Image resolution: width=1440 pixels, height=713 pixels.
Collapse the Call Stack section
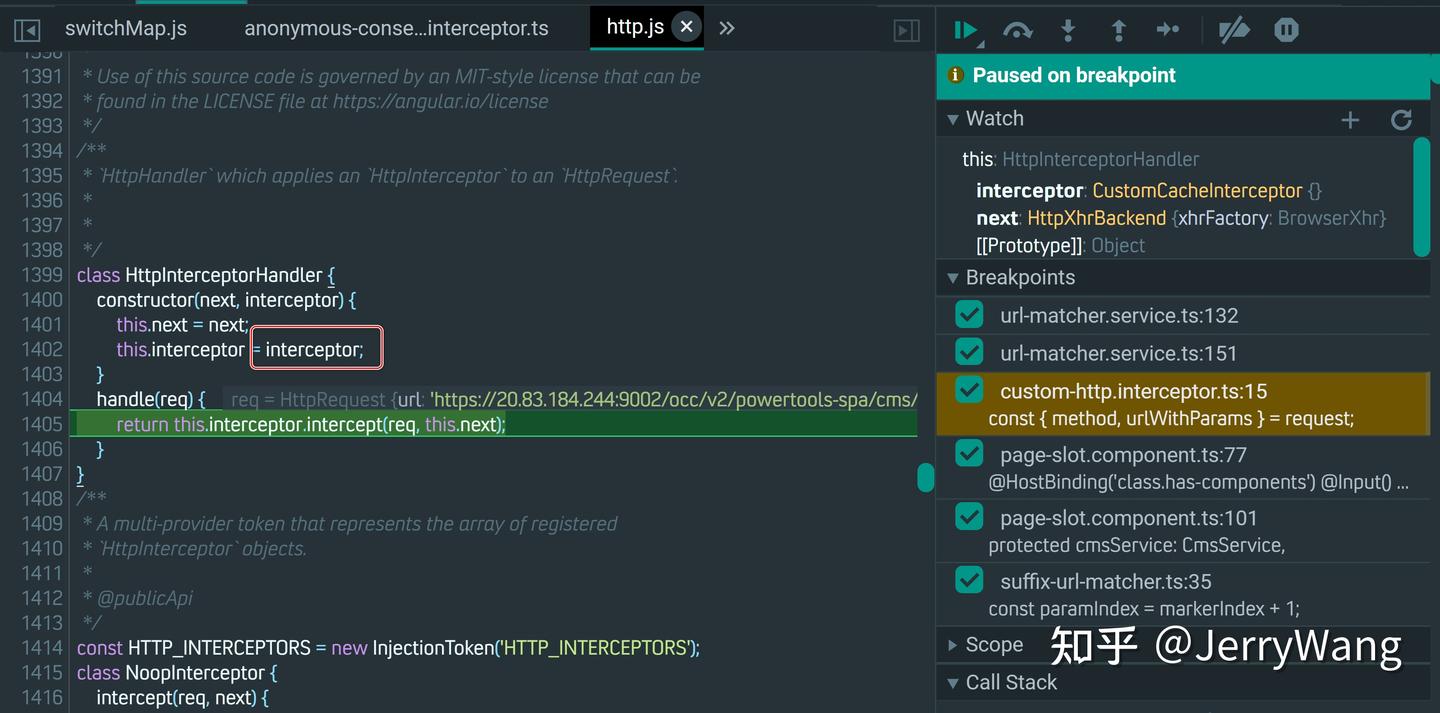(x=951, y=682)
